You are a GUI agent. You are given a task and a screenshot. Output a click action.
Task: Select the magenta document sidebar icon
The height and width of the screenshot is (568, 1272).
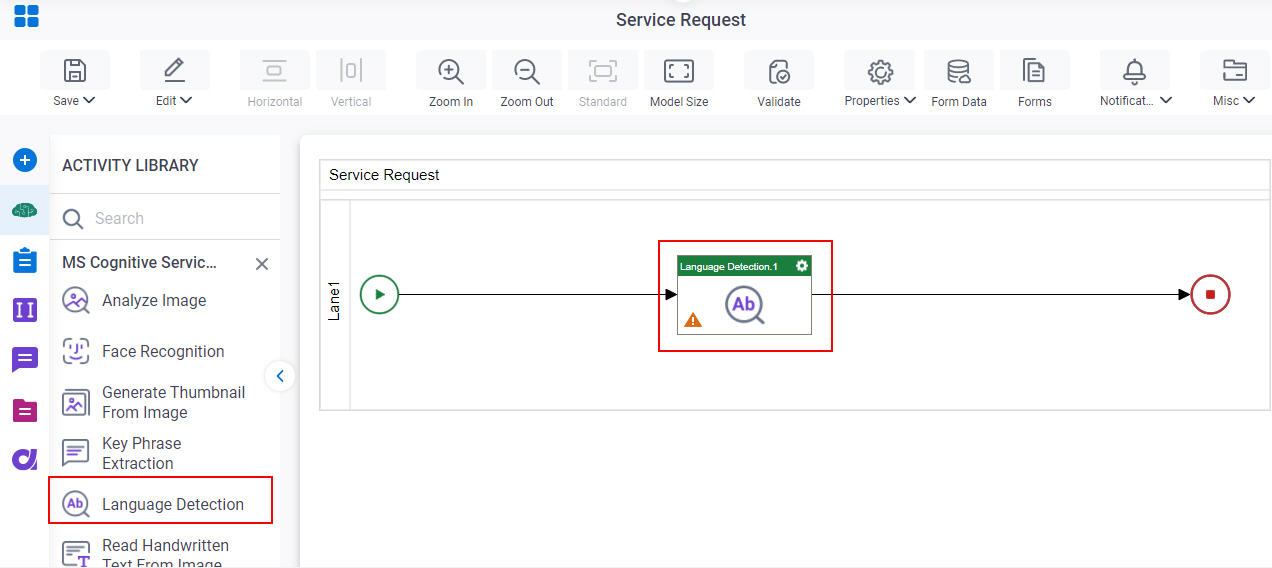pos(25,410)
